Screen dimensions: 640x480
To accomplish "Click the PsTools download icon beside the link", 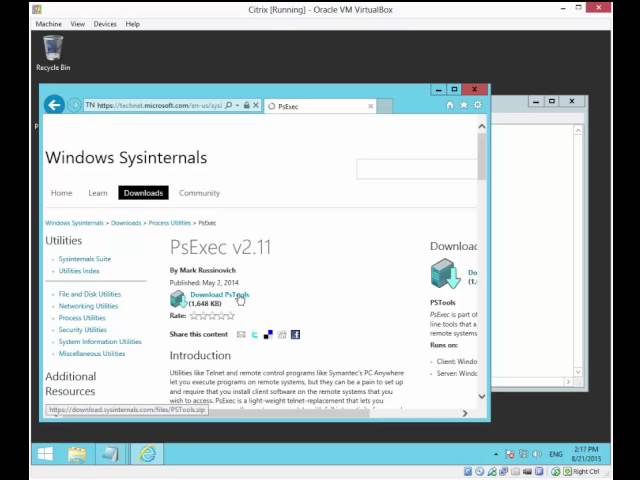I will [178, 299].
